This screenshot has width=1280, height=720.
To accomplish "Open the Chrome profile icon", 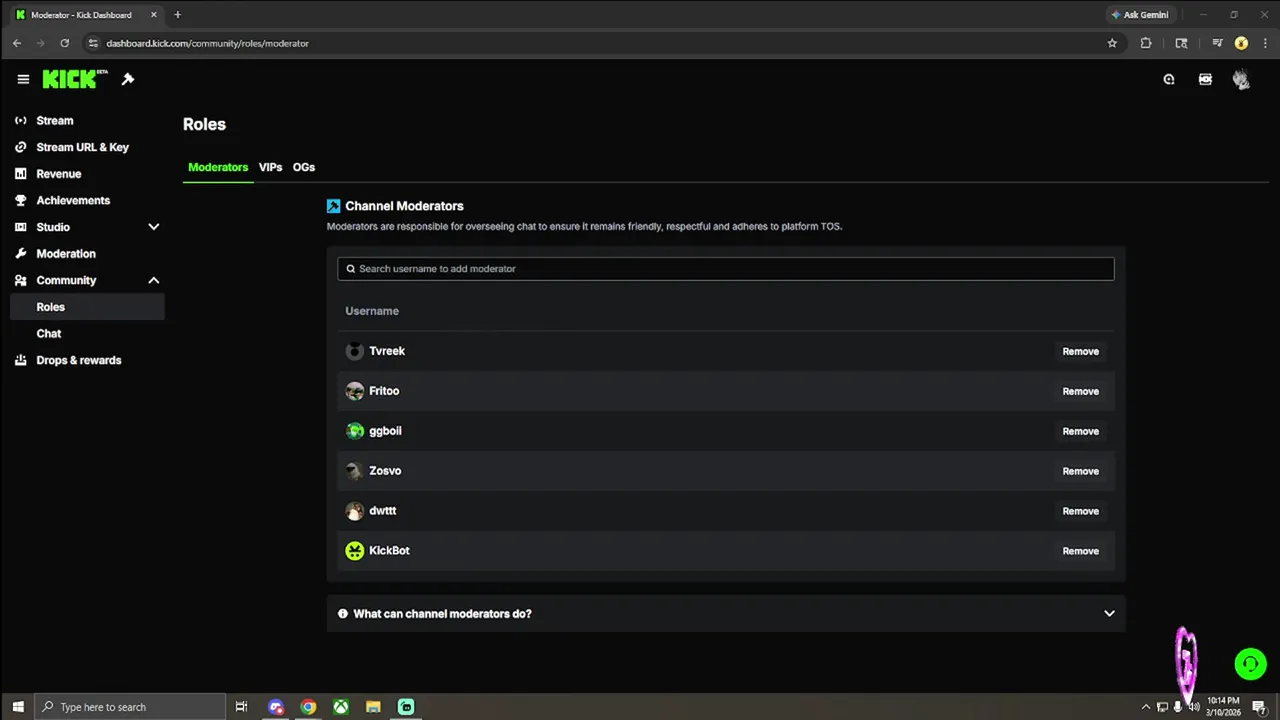I will point(1241,43).
